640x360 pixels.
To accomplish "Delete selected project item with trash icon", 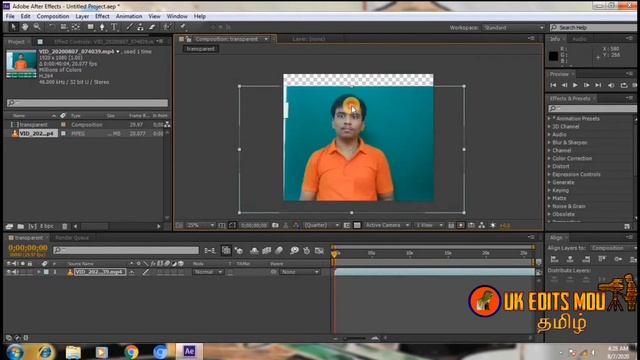I will point(64,226).
